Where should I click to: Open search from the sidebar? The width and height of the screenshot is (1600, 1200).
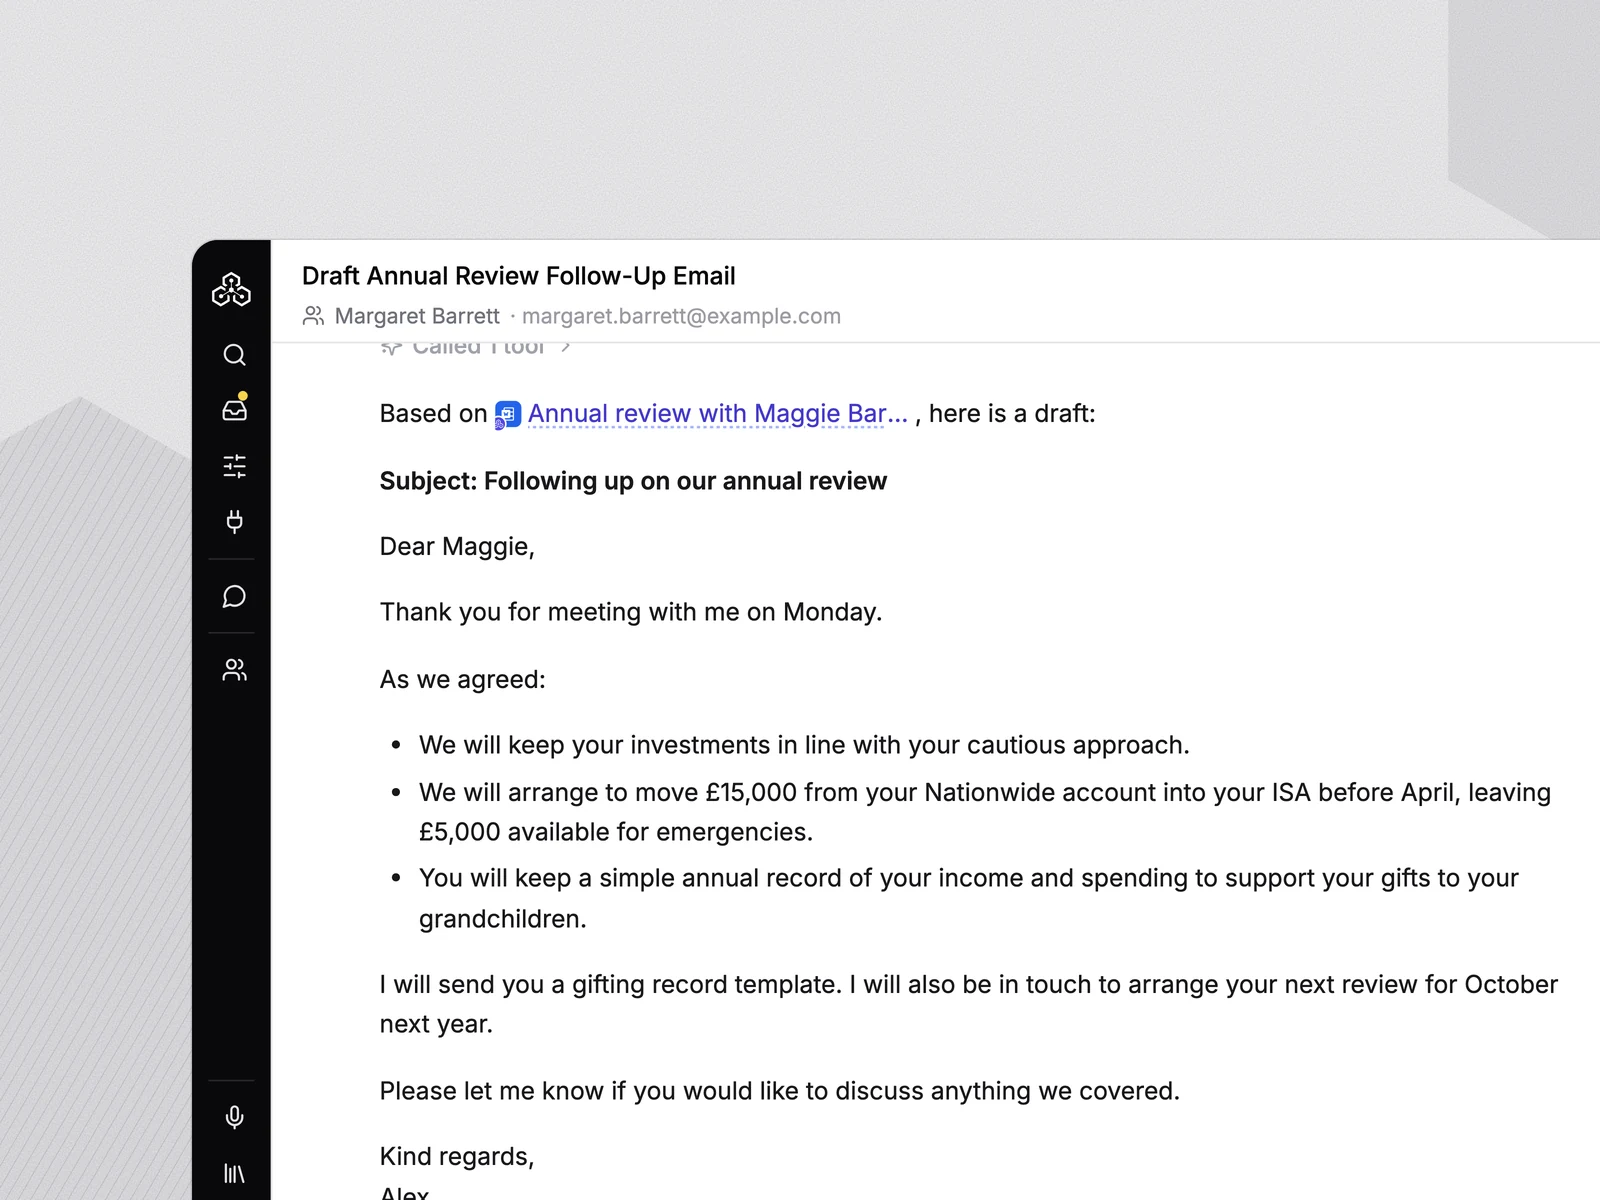pos(234,355)
